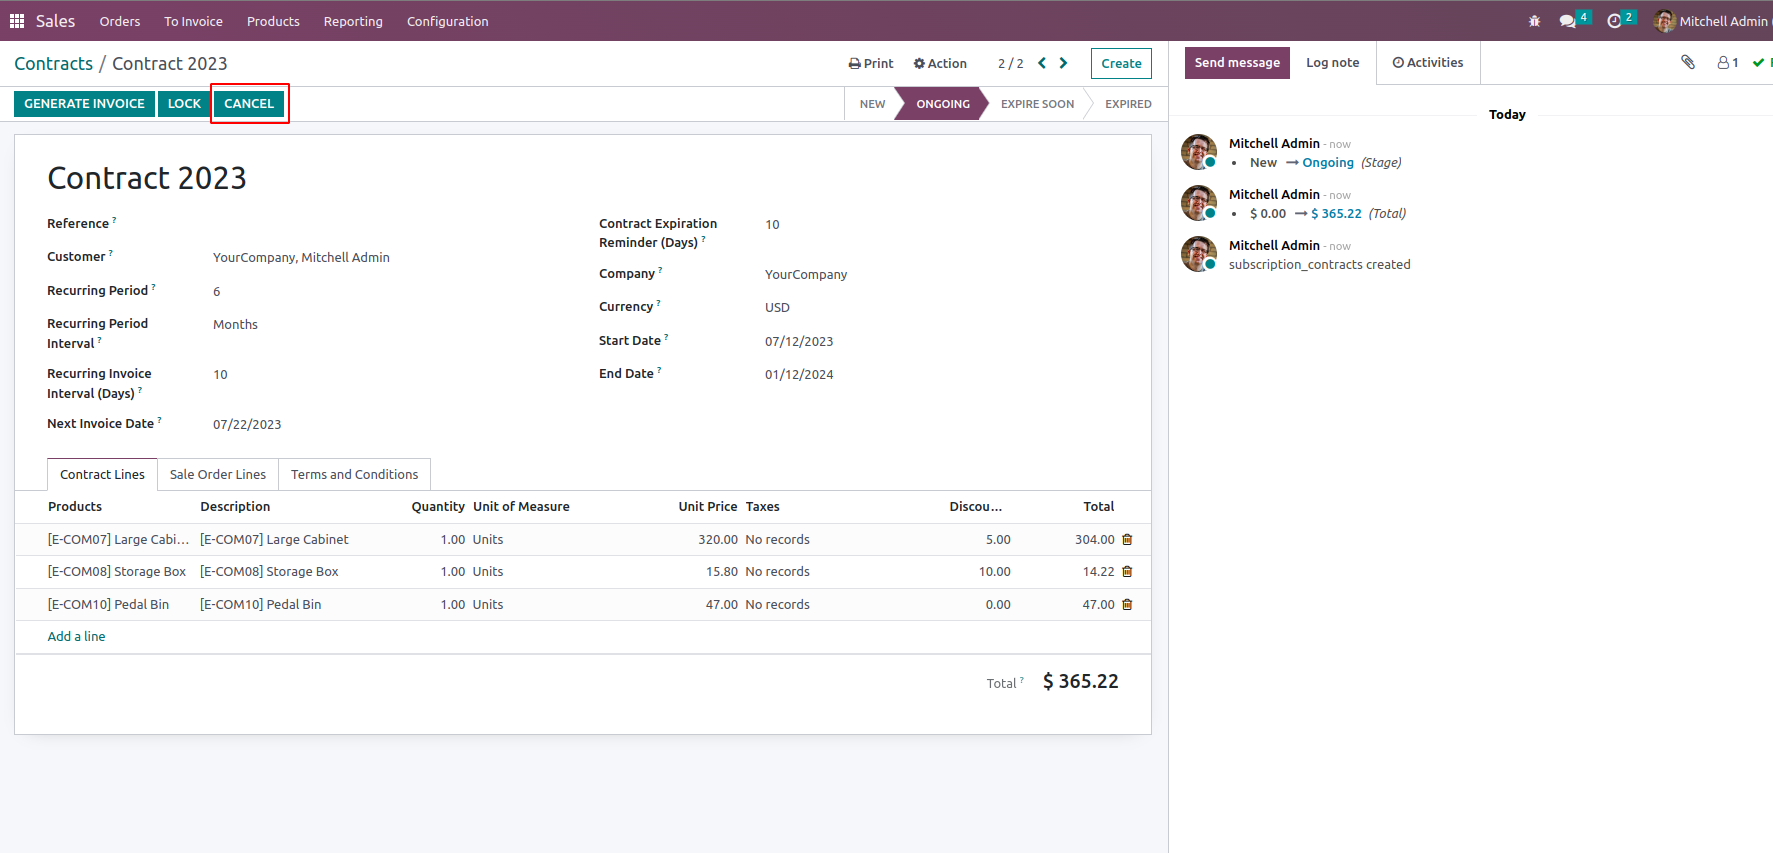Delete the Pedal Bin line trash icon
1773x853 pixels.
[1127, 604]
